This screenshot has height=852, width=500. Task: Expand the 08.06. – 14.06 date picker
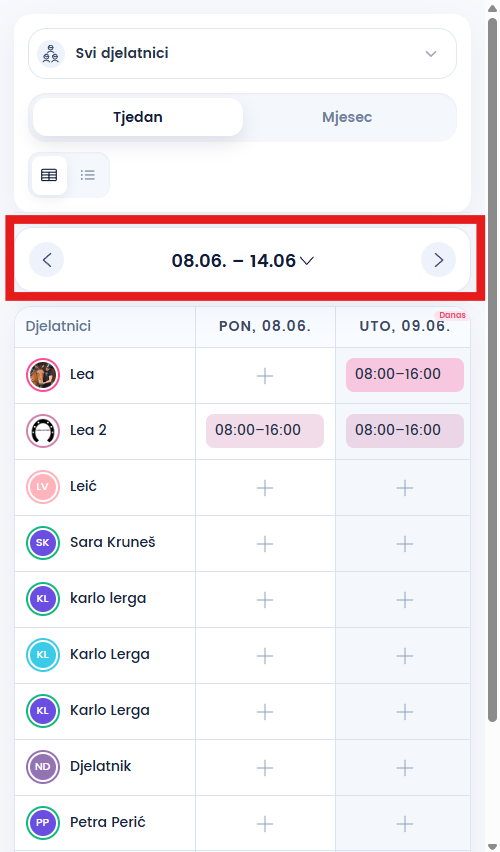(x=242, y=260)
